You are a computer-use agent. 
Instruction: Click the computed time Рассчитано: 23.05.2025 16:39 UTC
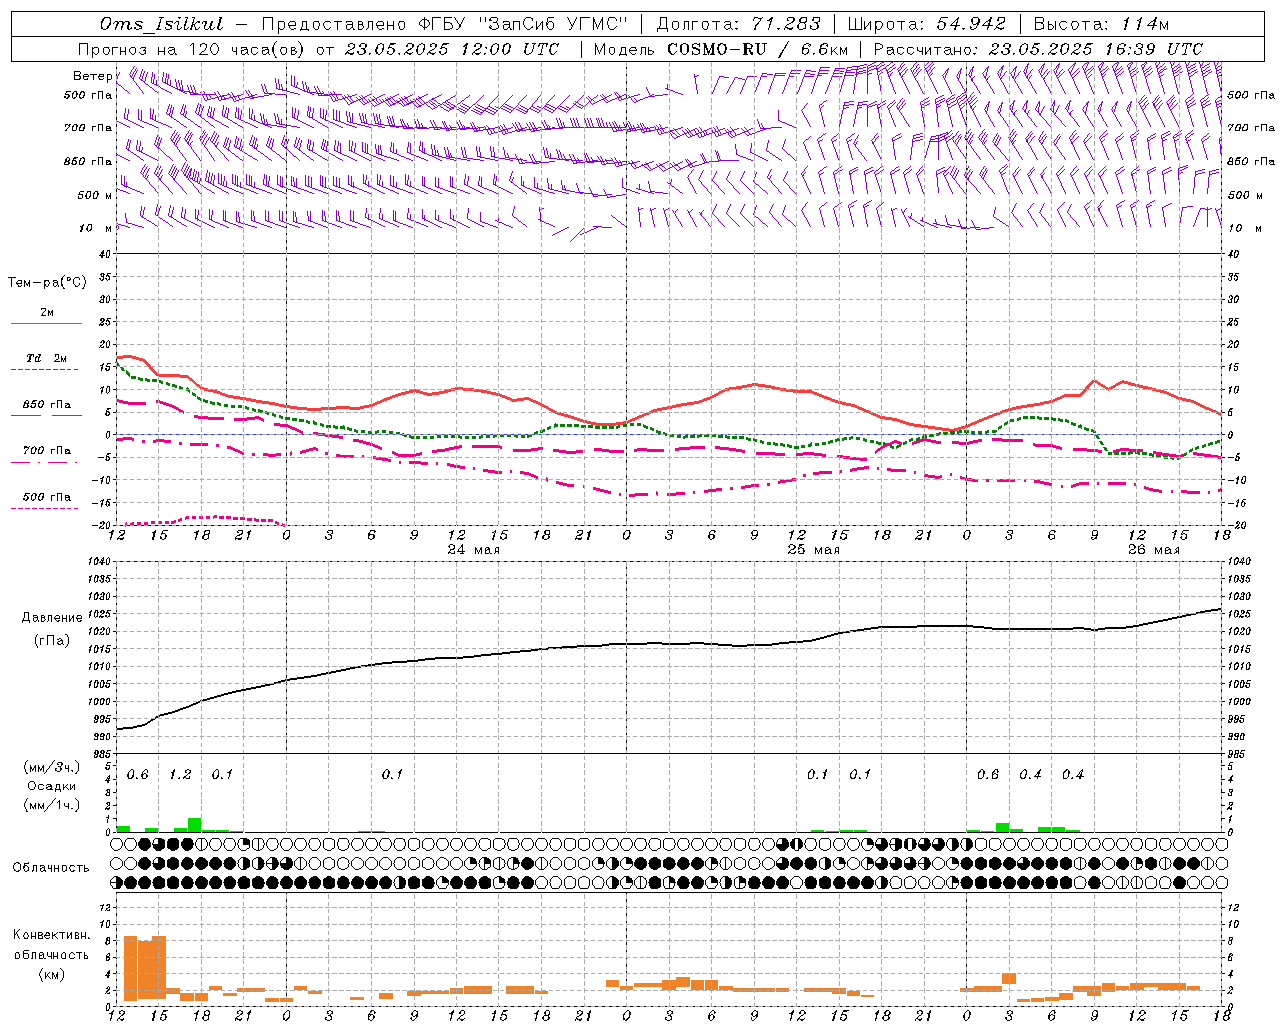pyautogui.click(x=1038, y=49)
